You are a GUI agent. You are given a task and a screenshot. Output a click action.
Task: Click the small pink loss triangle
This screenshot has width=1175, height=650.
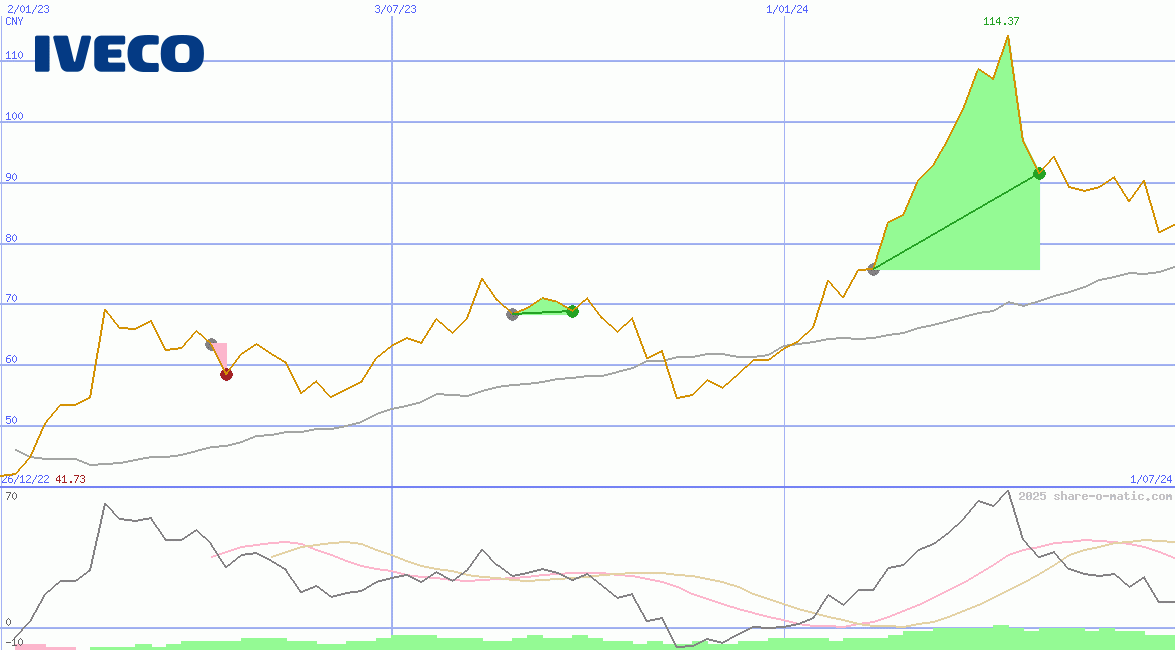(x=221, y=354)
